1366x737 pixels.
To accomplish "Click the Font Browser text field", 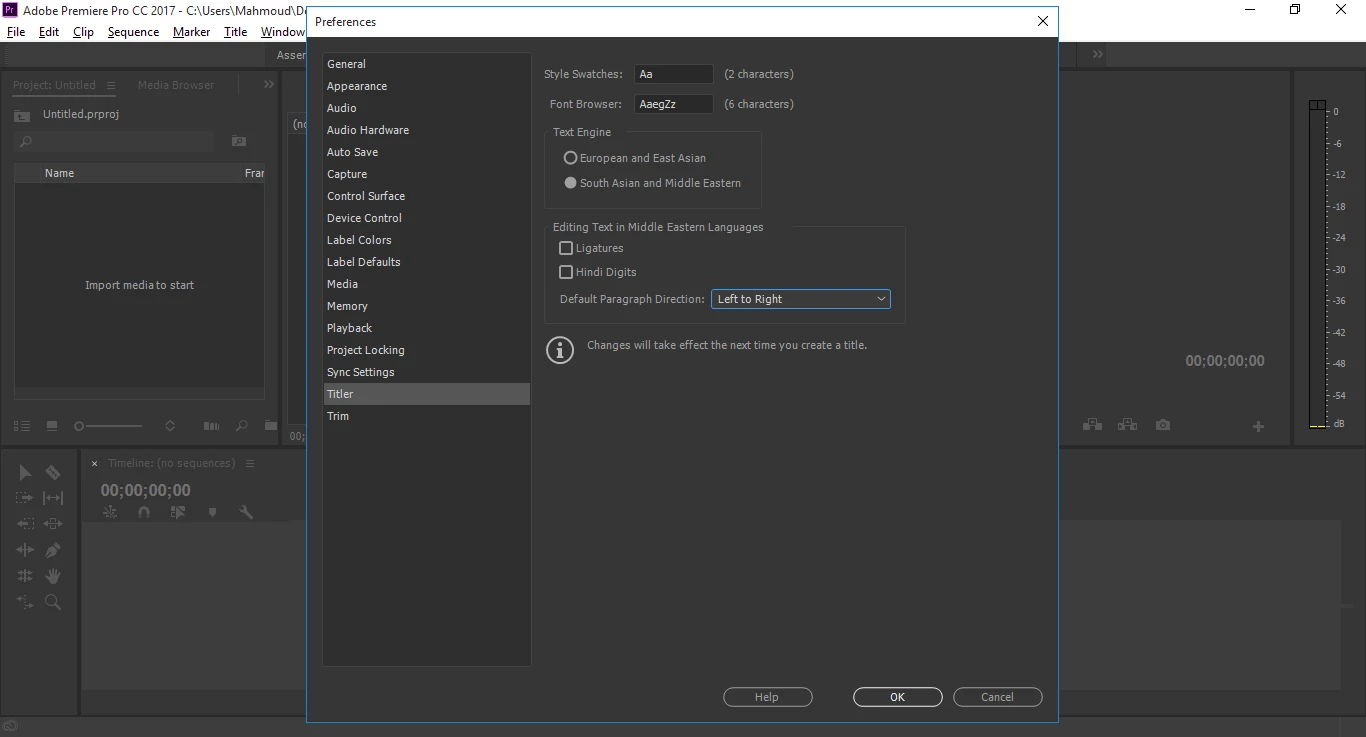I will tap(674, 104).
